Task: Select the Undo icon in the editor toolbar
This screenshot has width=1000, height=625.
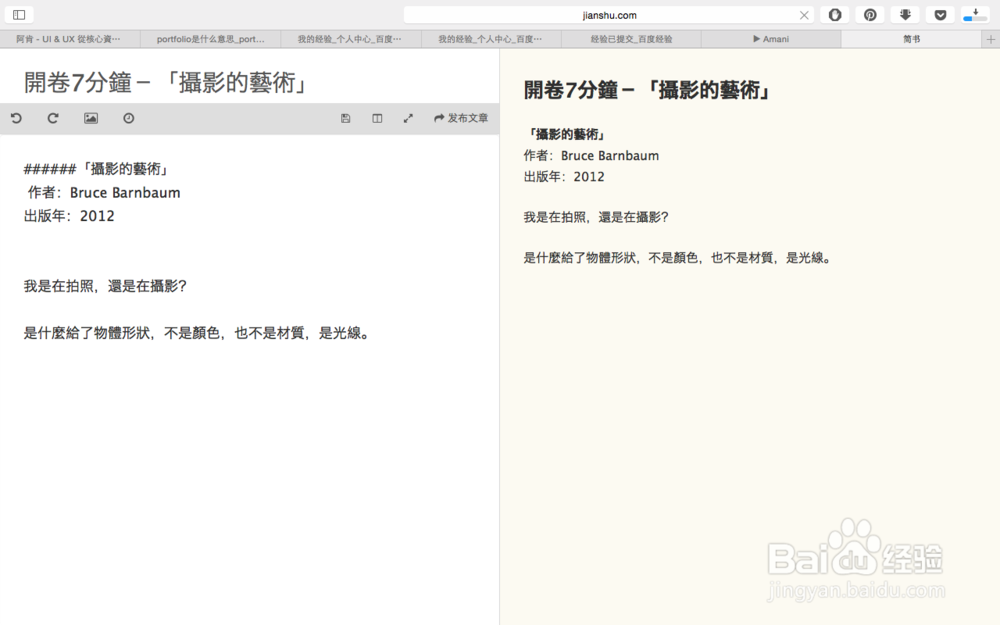Action: click(x=15, y=118)
